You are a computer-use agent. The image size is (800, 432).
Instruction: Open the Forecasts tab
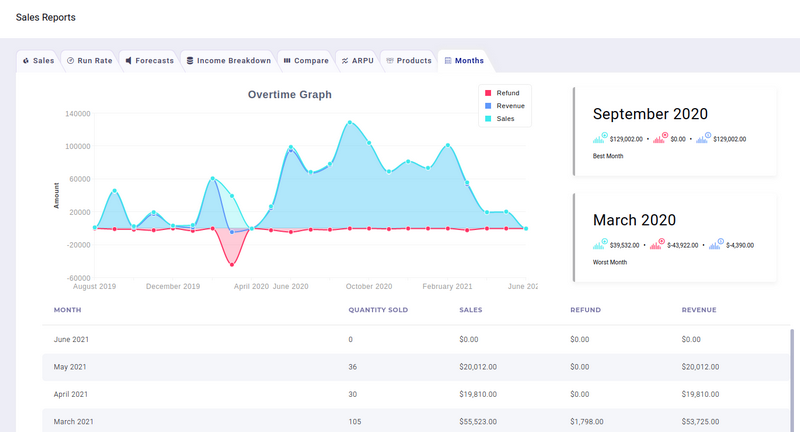tap(149, 61)
